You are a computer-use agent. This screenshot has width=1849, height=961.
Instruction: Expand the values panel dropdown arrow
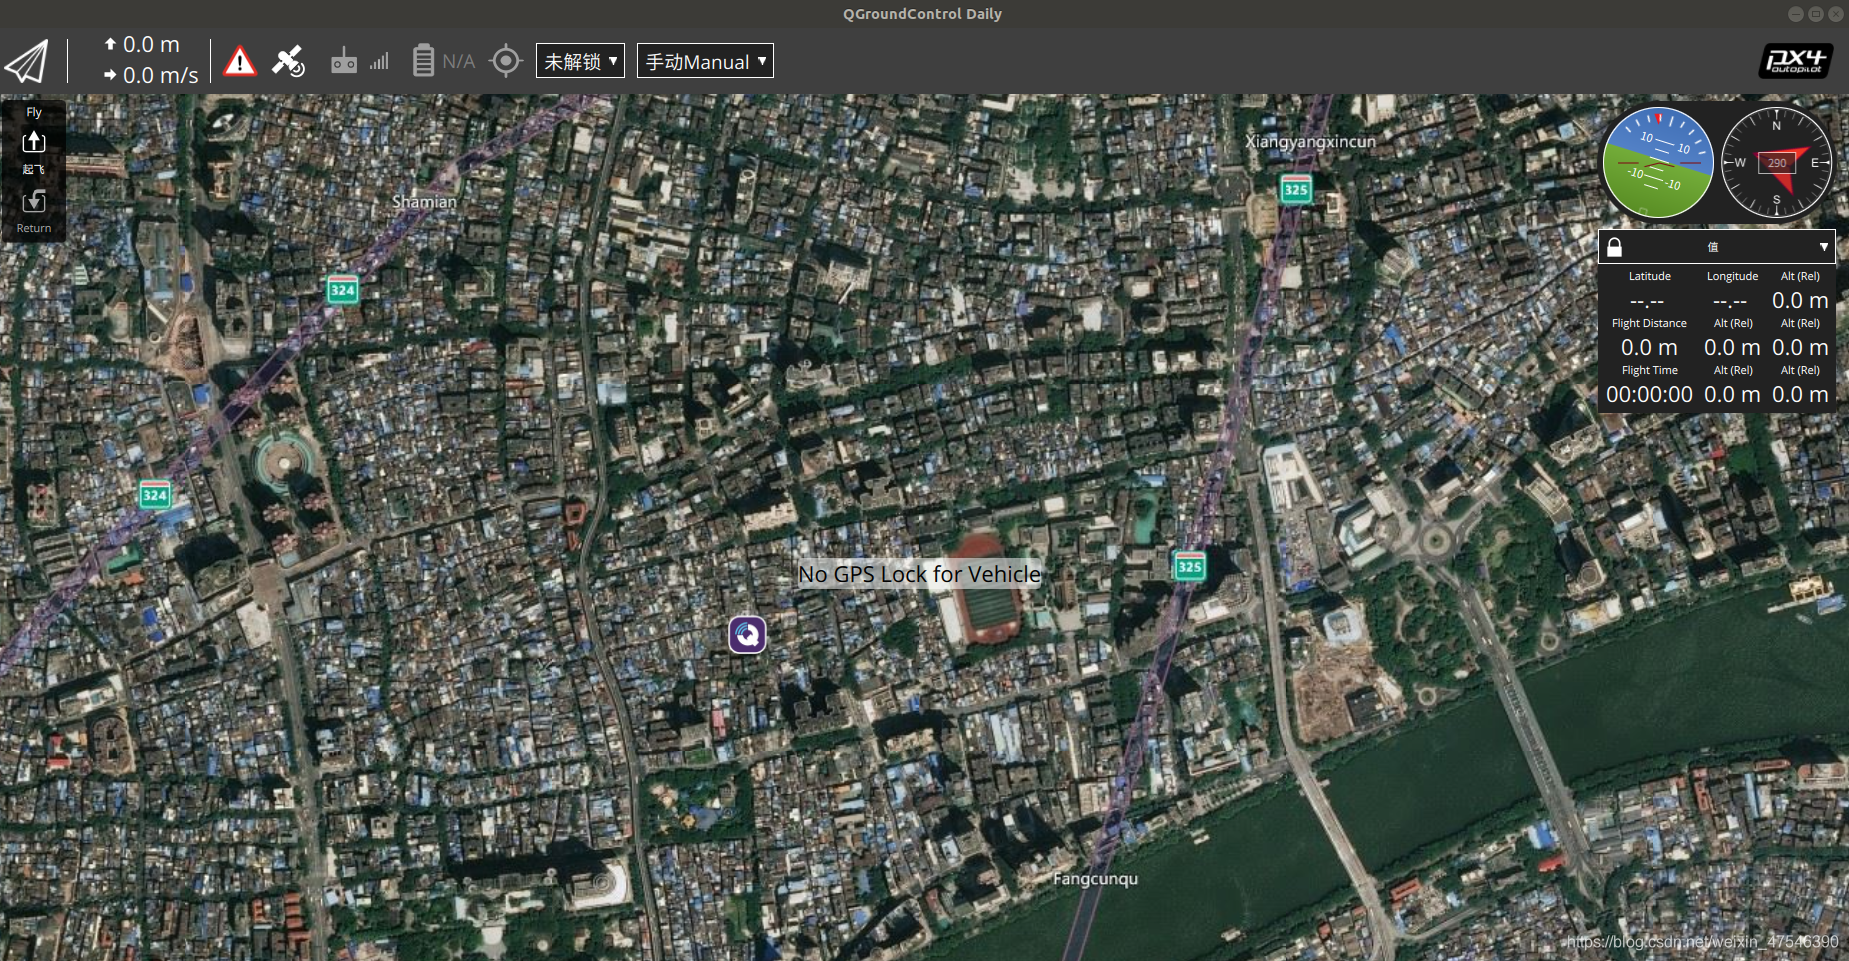click(1824, 247)
